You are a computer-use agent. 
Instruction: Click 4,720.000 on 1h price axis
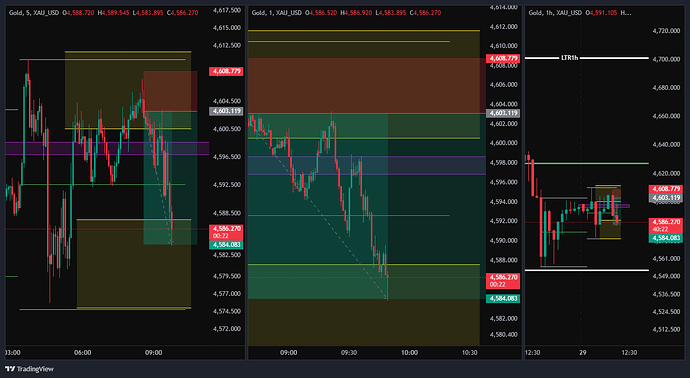666,31
